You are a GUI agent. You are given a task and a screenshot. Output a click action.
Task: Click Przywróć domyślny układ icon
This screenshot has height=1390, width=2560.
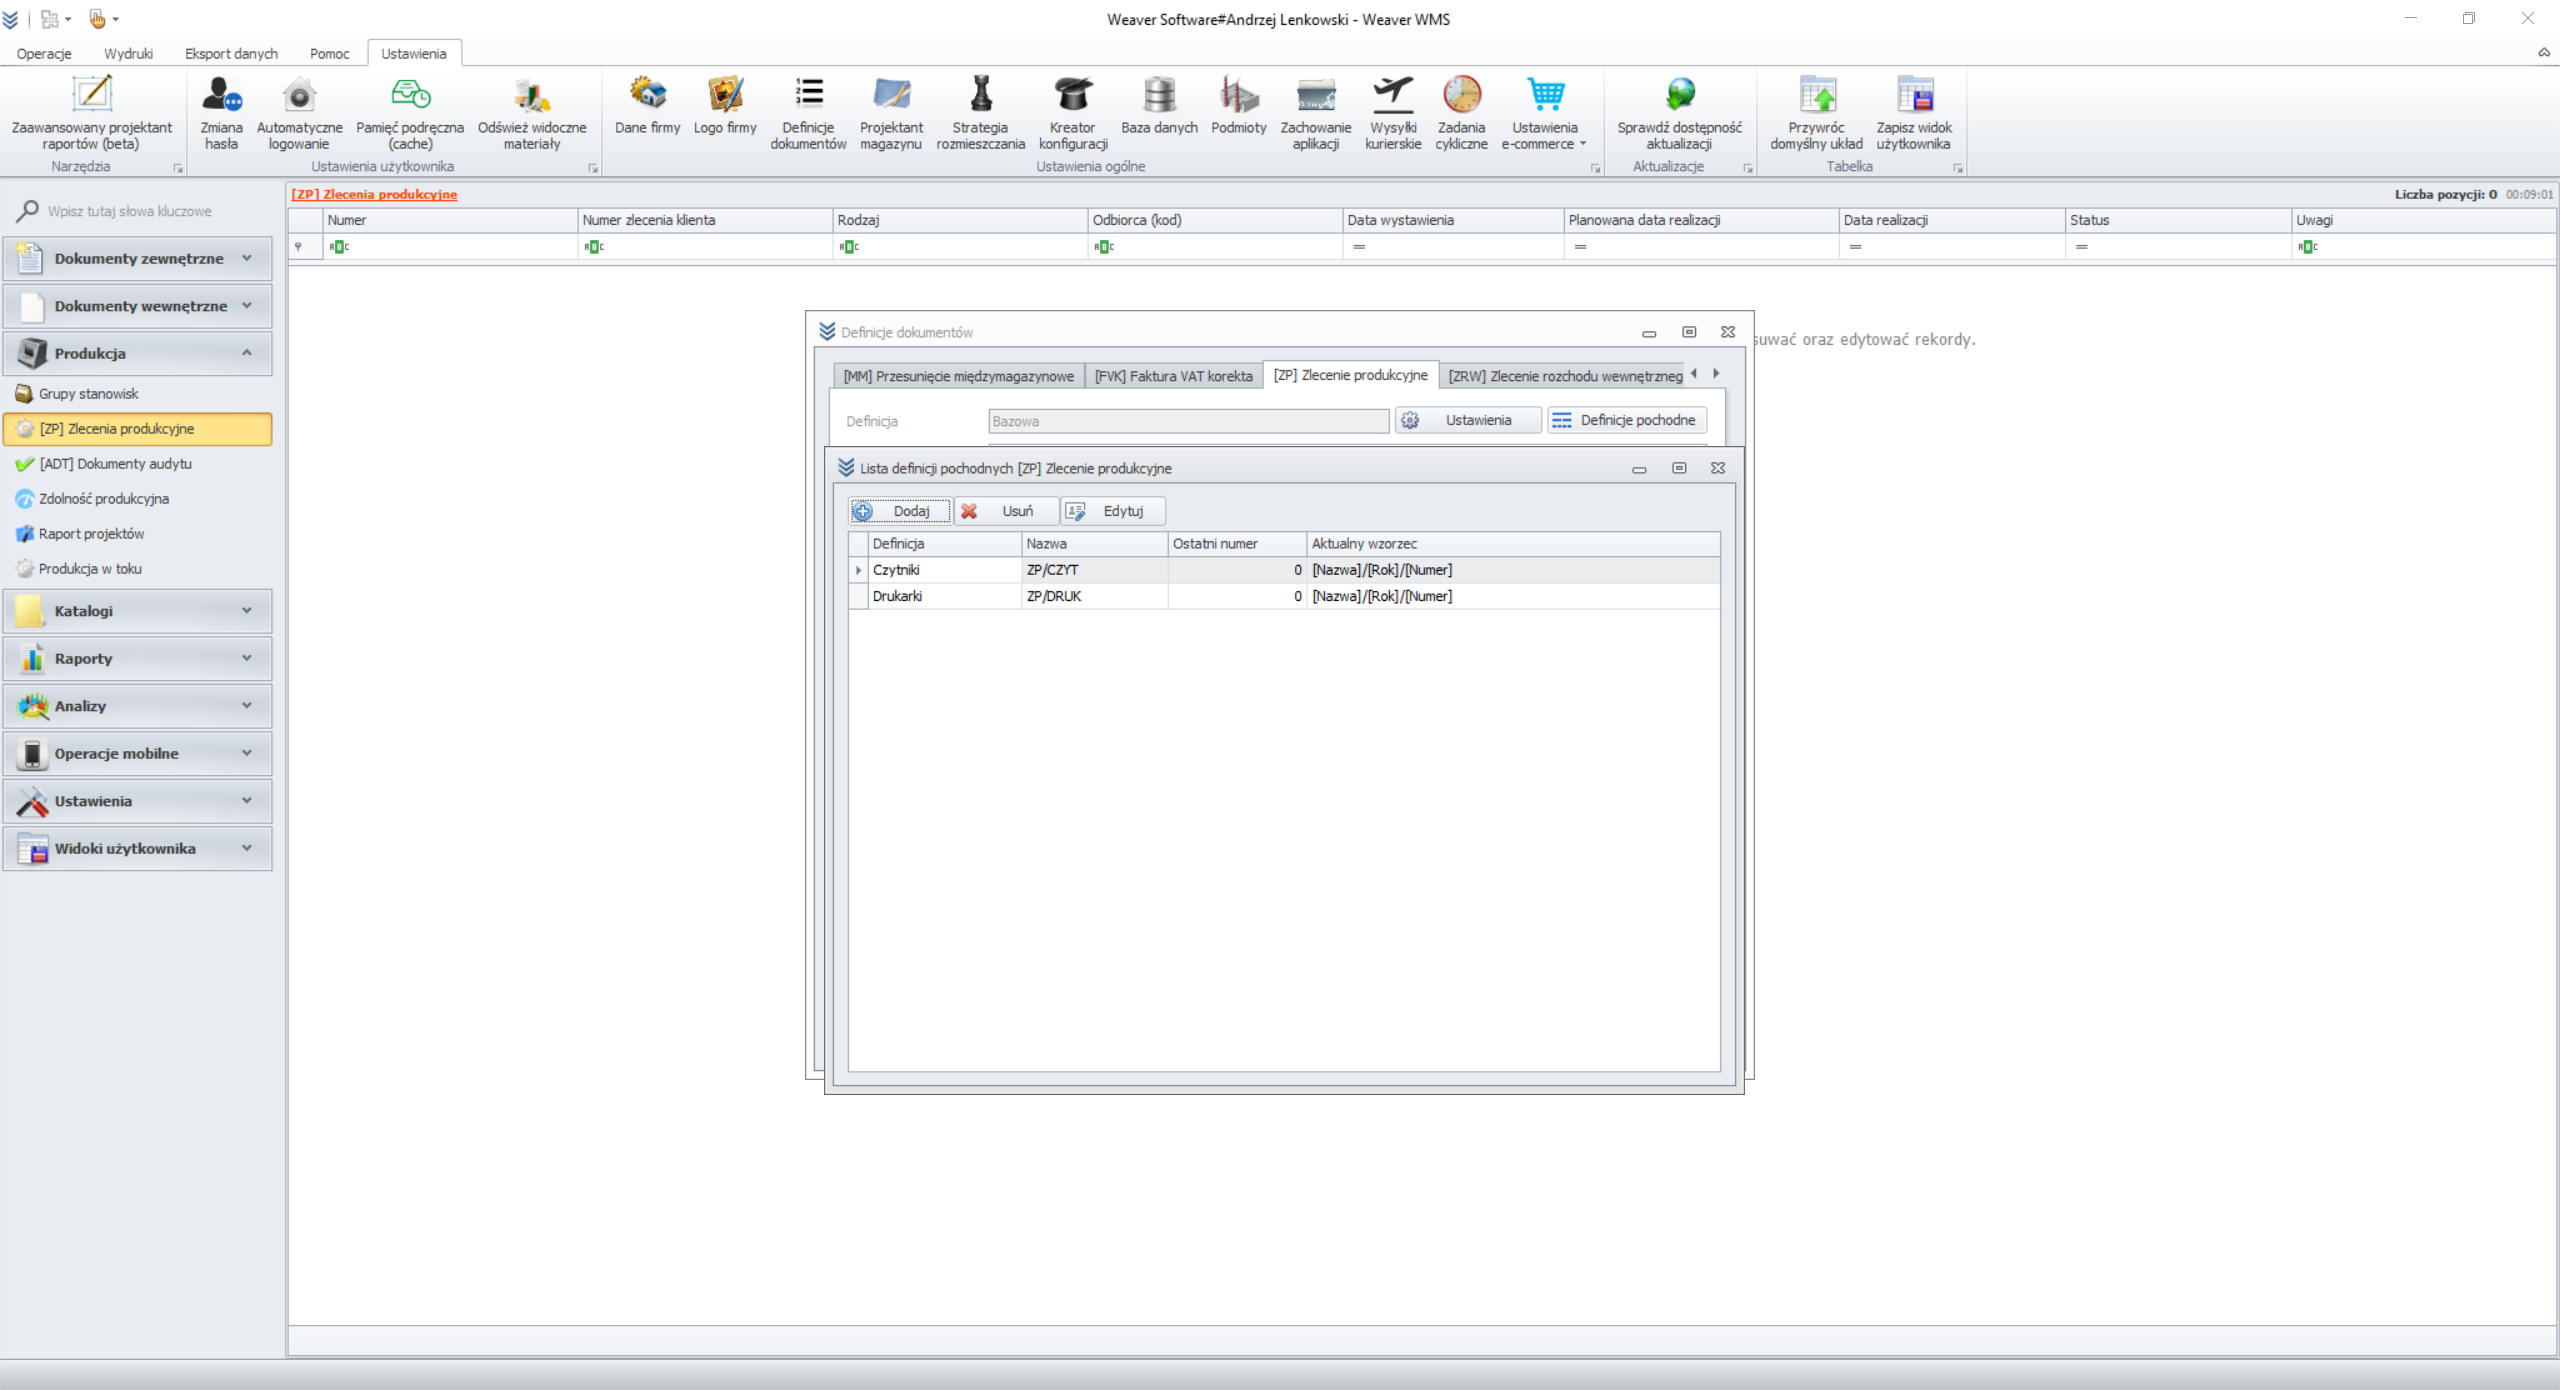tap(1817, 95)
